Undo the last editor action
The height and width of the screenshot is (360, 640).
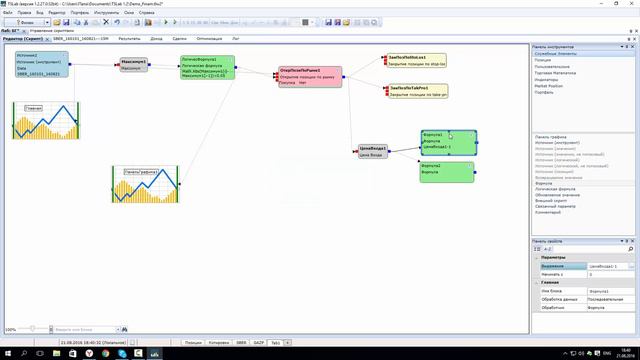pyautogui.click(x=117, y=22)
